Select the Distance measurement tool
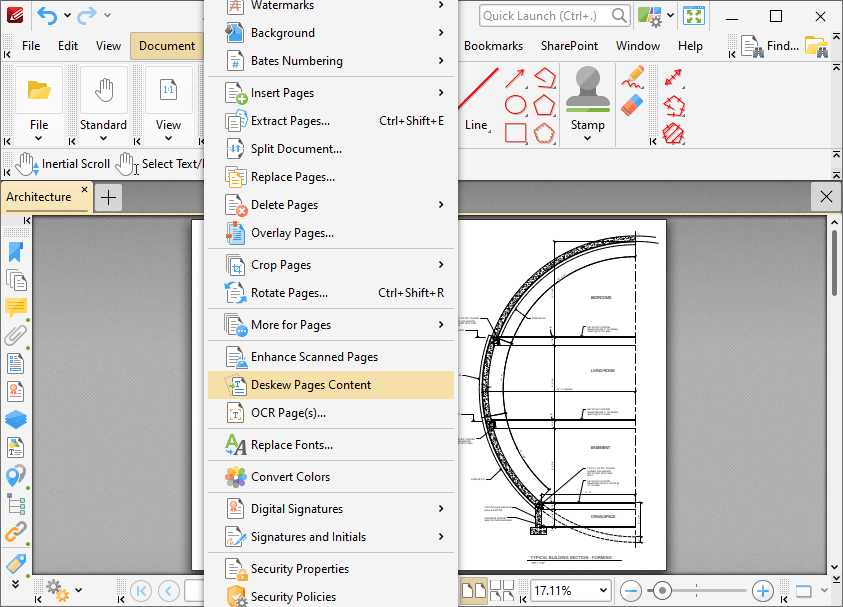 674,78
